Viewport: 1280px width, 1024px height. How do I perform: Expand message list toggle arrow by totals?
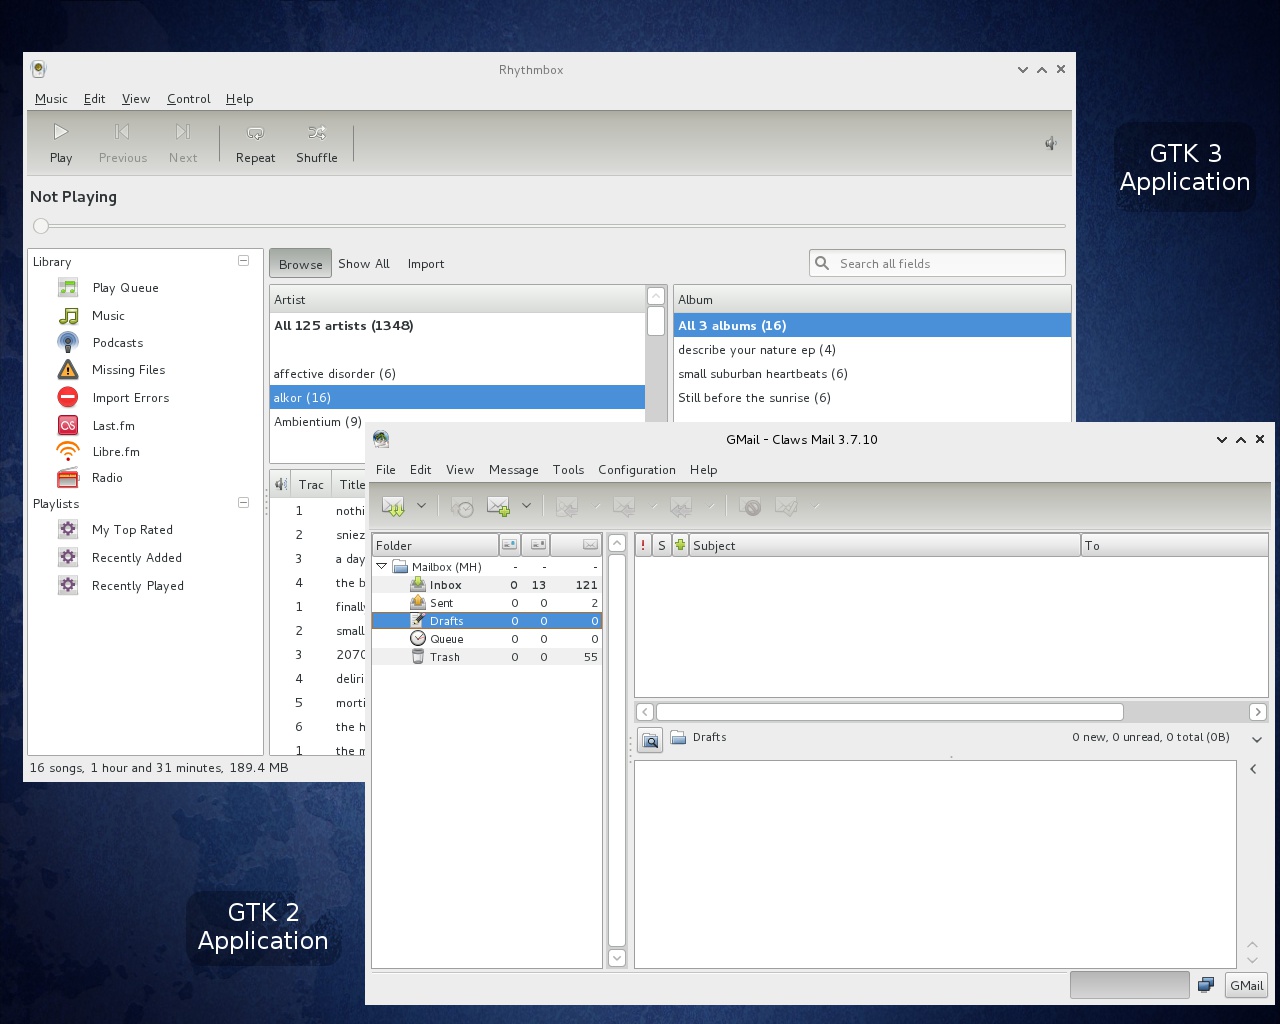pos(1257,739)
